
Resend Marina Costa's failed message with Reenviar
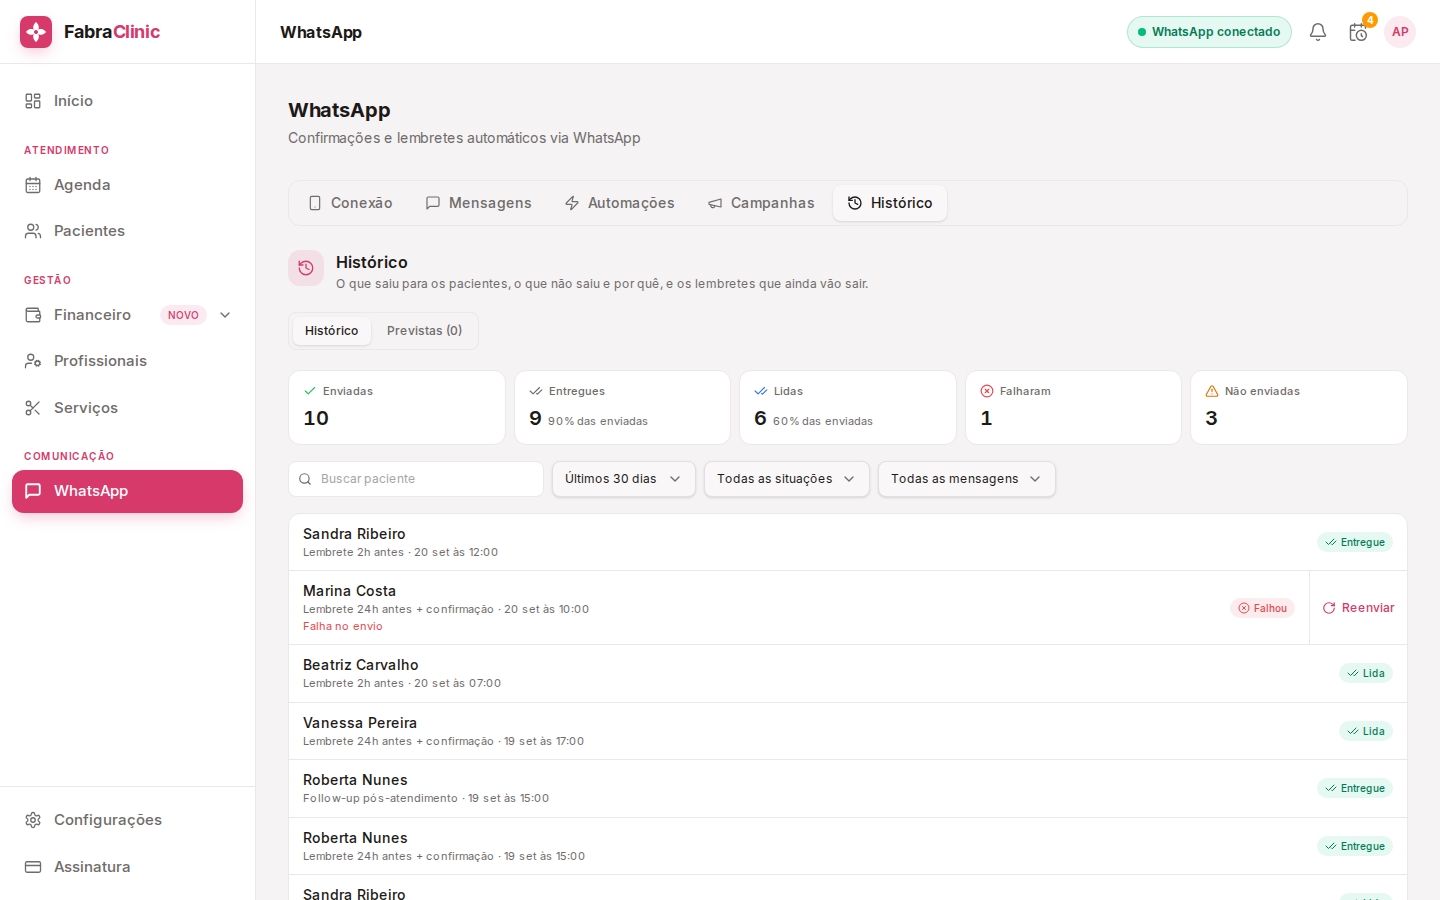coord(1358,608)
